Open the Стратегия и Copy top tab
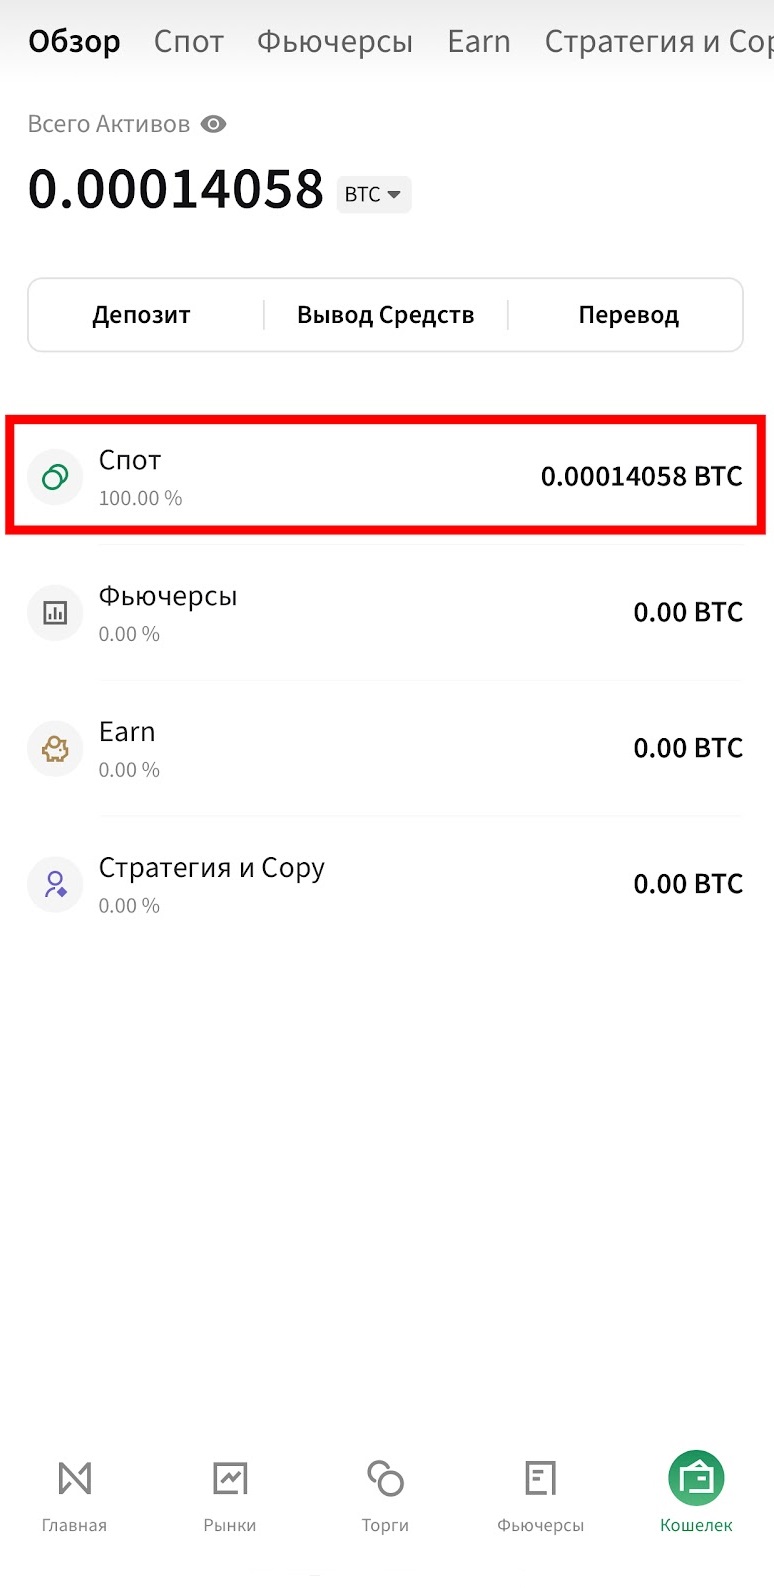Screen dimensions: 774x1588 (x=659, y=42)
